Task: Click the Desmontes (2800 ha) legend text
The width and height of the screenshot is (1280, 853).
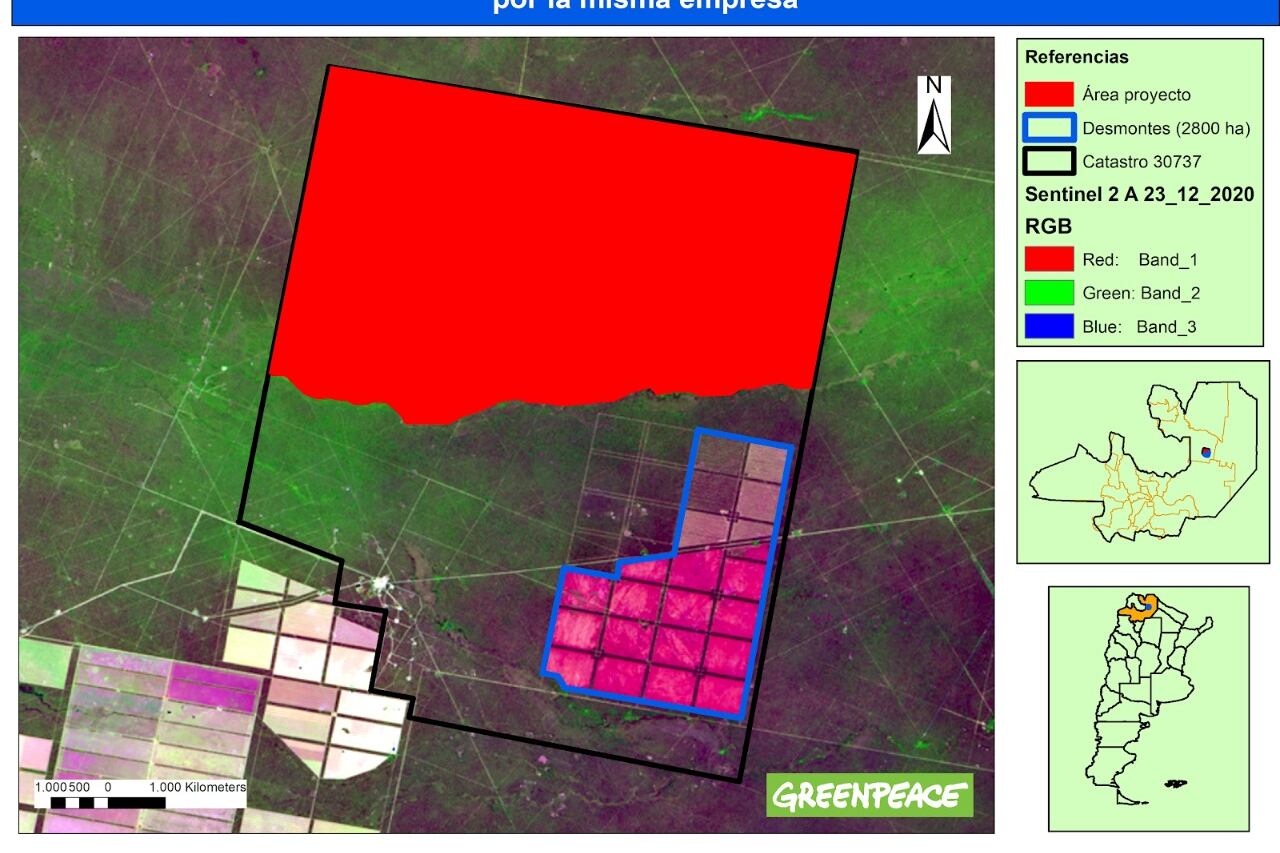Action: (x=1166, y=128)
